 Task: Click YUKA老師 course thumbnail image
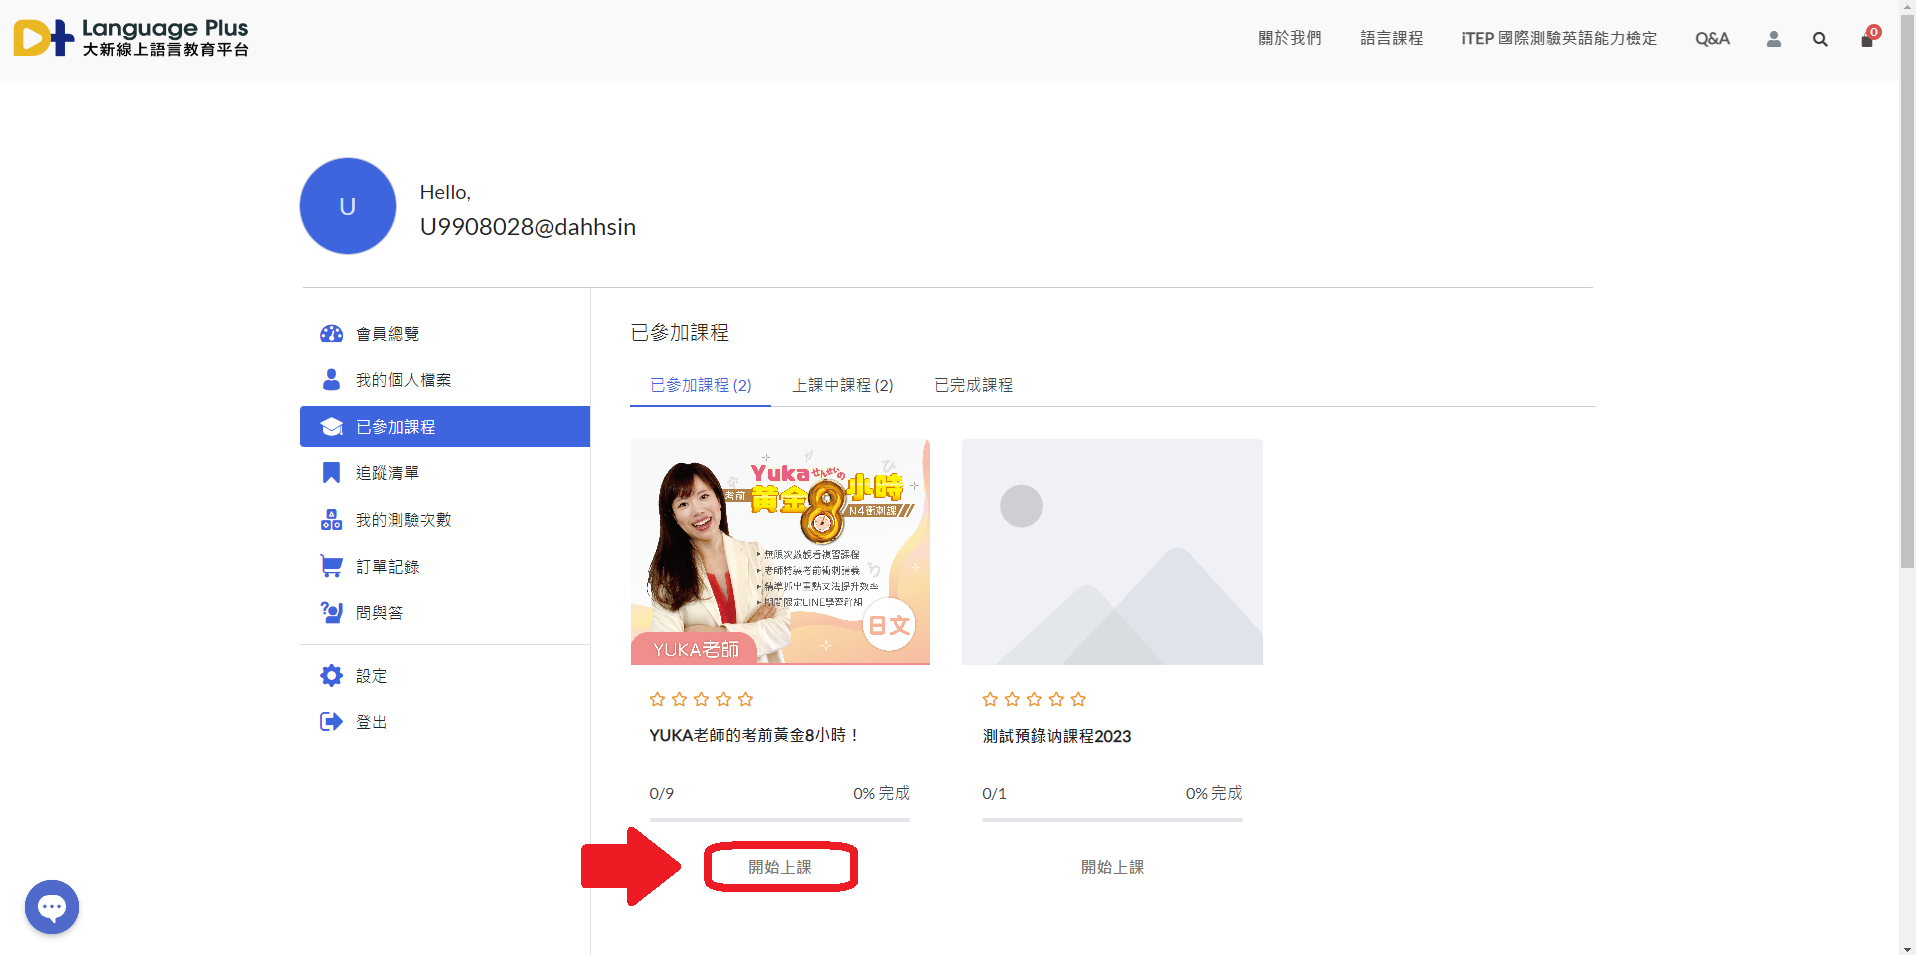click(780, 552)
